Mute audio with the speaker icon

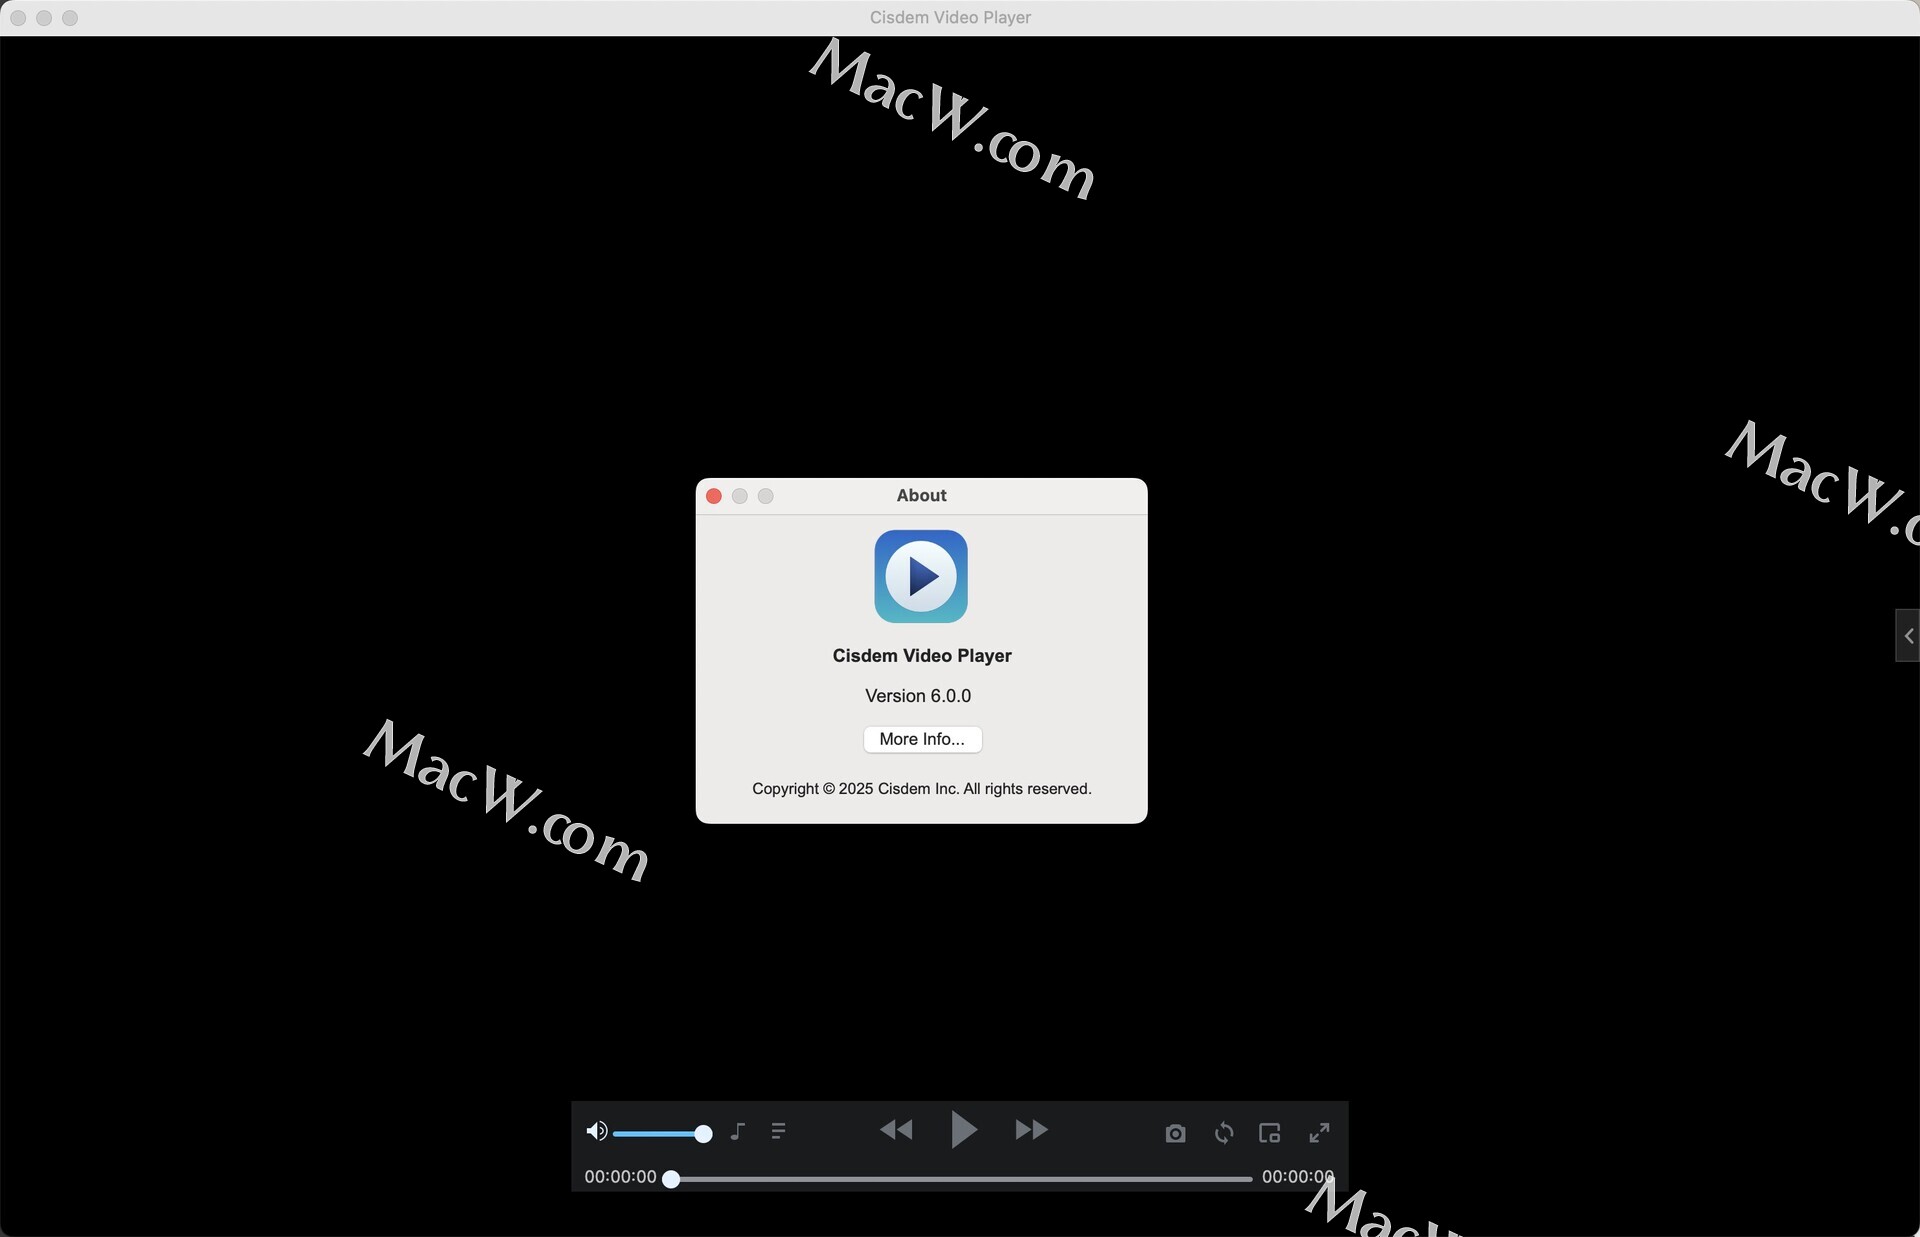point(596,1131)
